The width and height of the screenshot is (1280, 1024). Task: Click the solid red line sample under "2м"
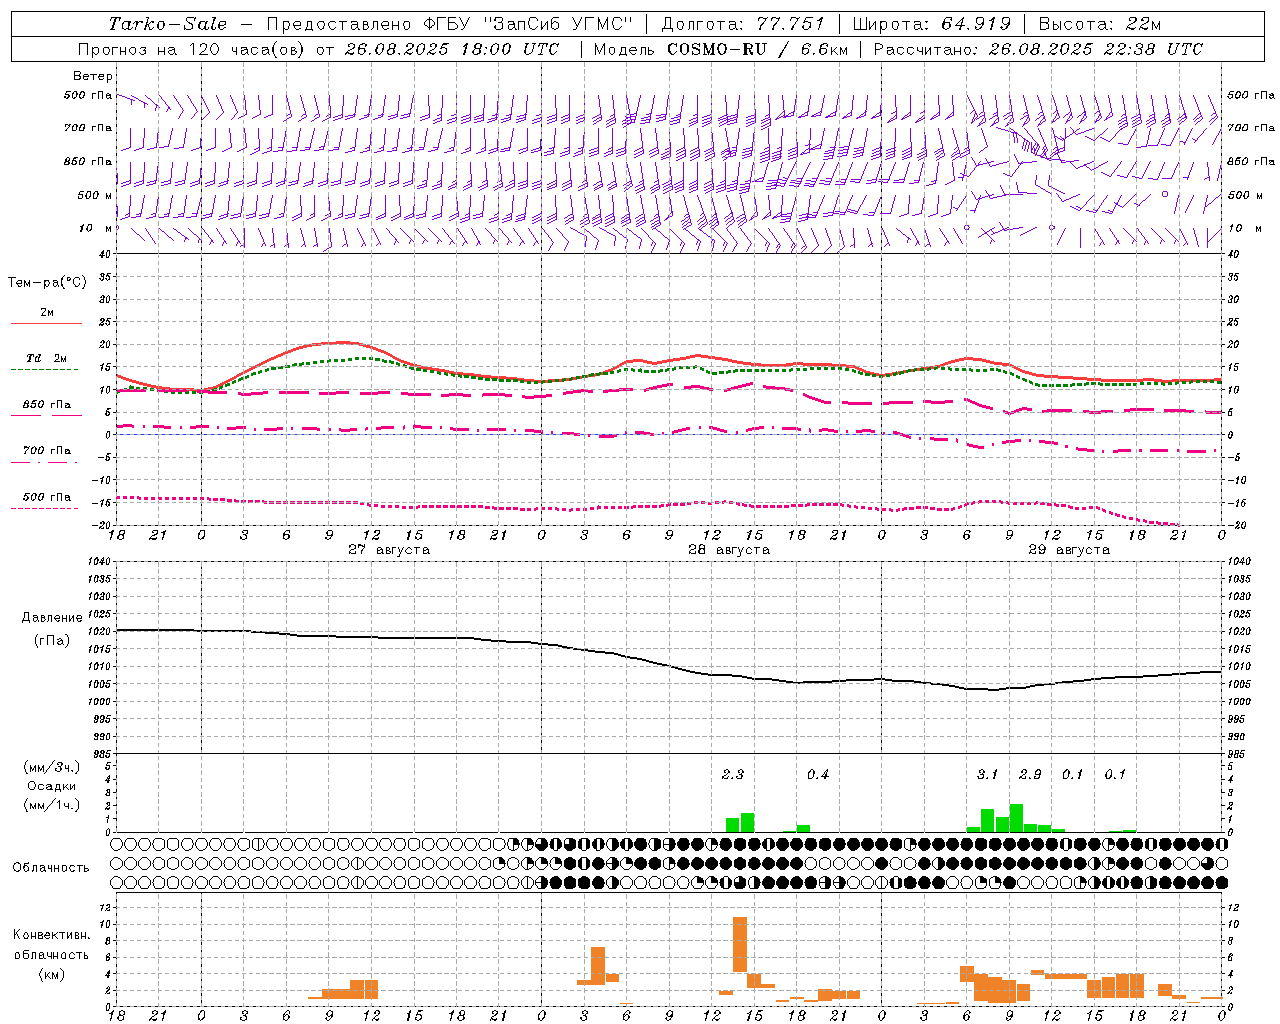pos(46,323)
